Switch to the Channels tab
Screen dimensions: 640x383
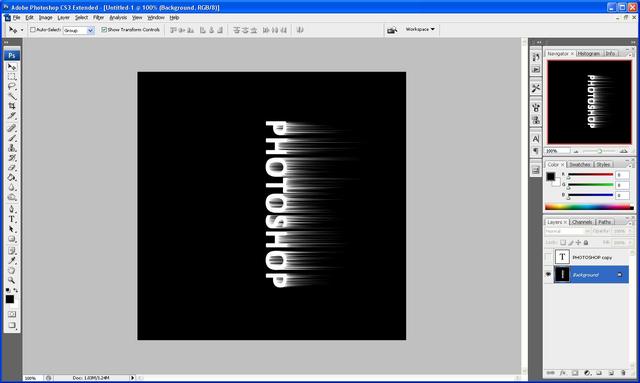(582, 222)
